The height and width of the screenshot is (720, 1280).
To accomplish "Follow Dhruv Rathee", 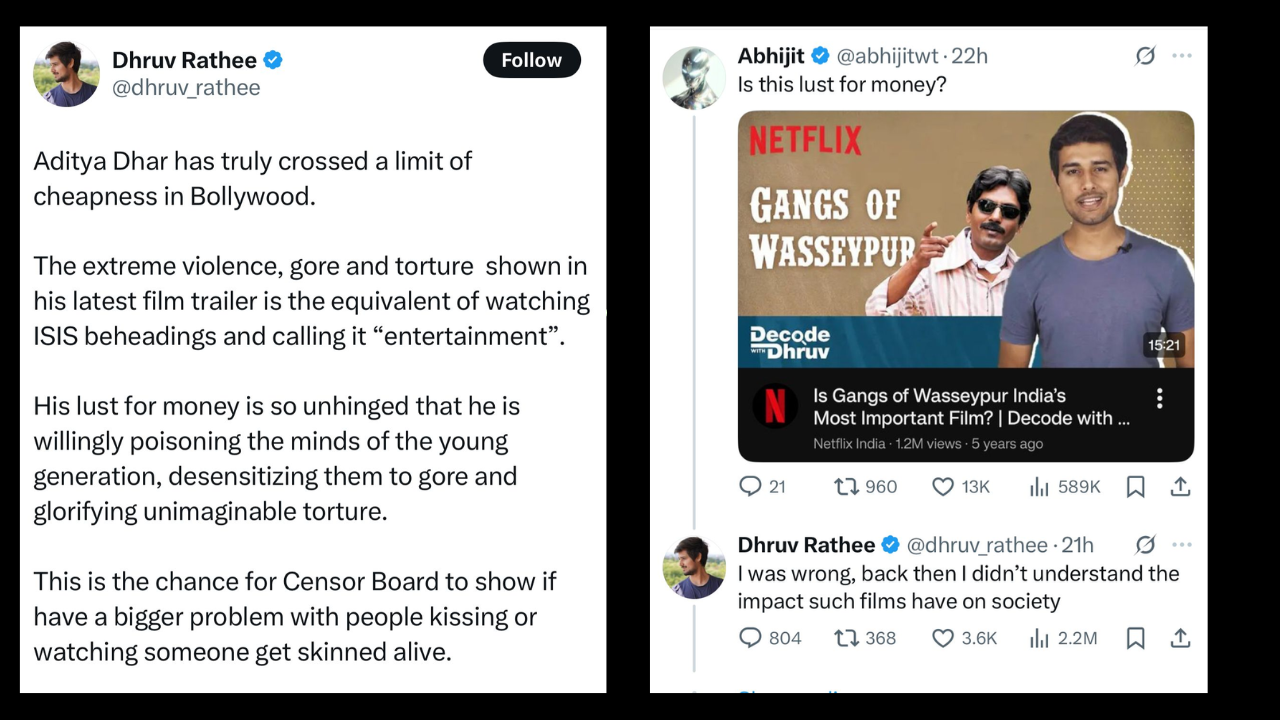I will pos(531,60).
